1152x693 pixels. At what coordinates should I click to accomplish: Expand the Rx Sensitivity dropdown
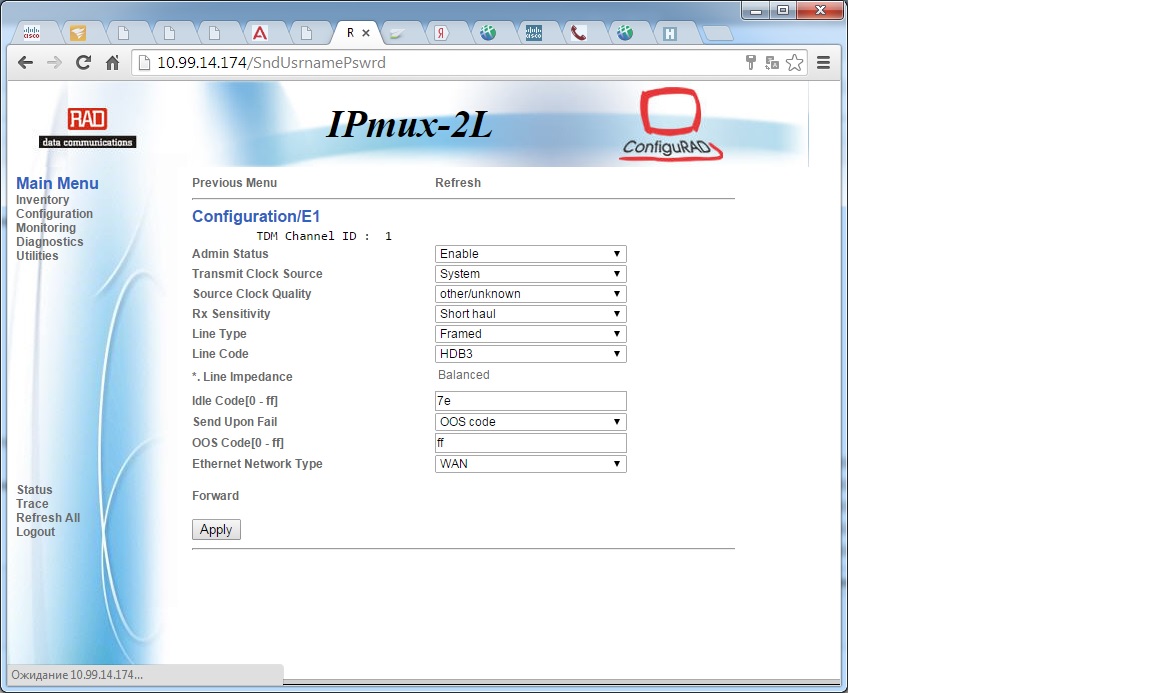click(530, 314)
